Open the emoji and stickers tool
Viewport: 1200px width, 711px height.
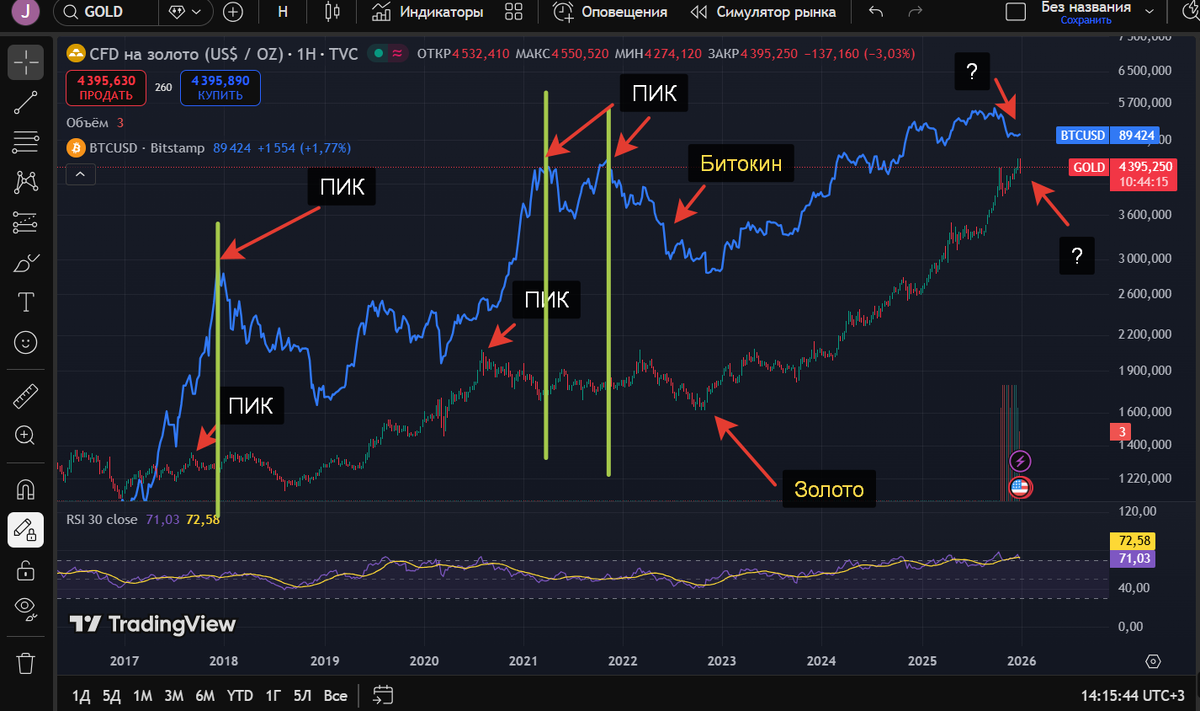(26, 342)
